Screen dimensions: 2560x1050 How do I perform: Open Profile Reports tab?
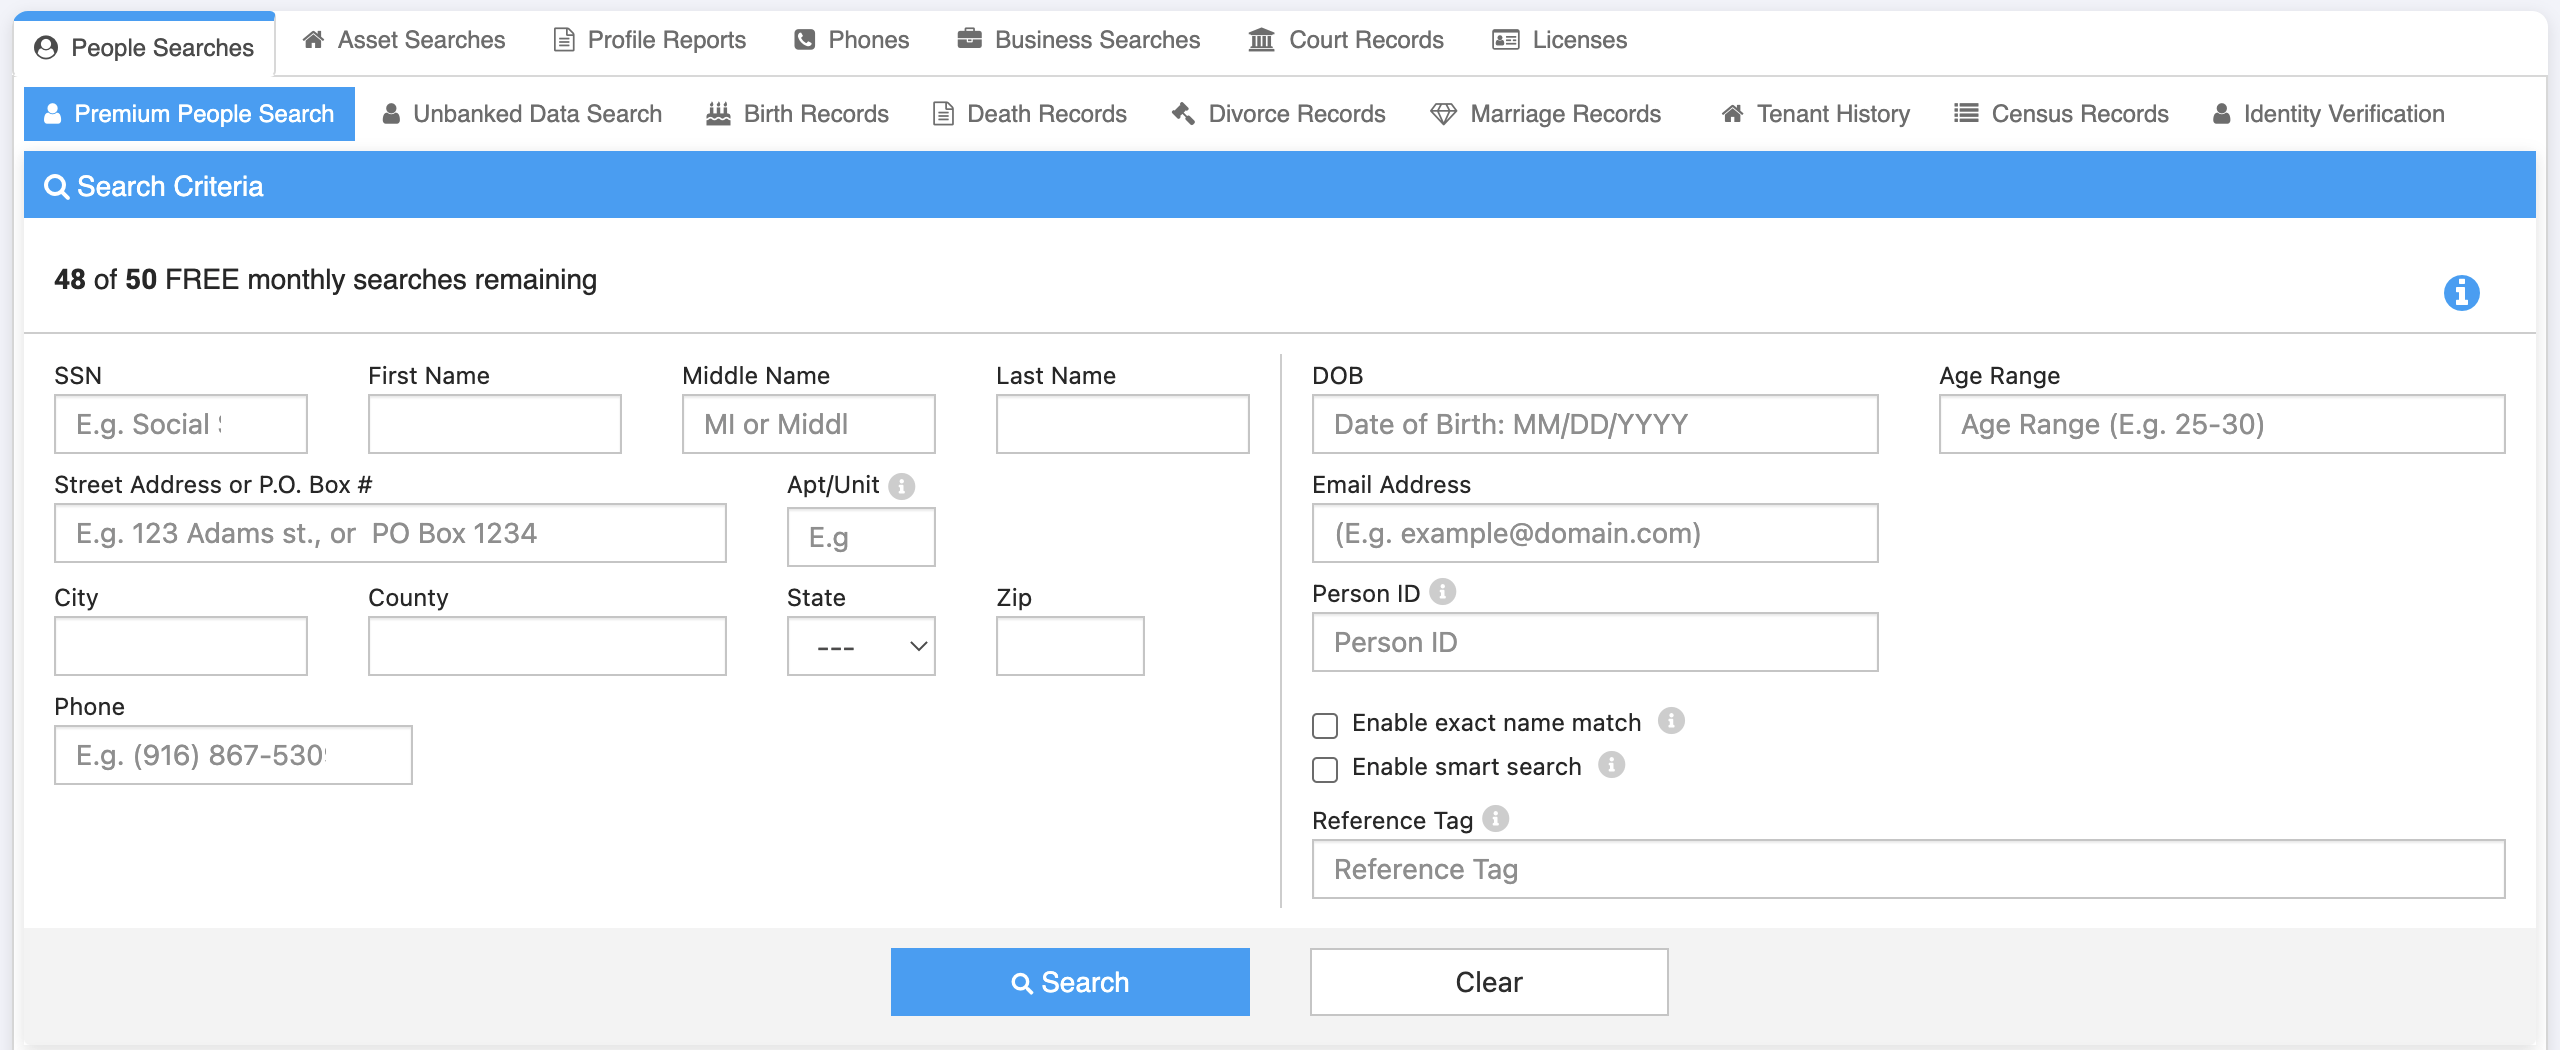pos(650,40)
